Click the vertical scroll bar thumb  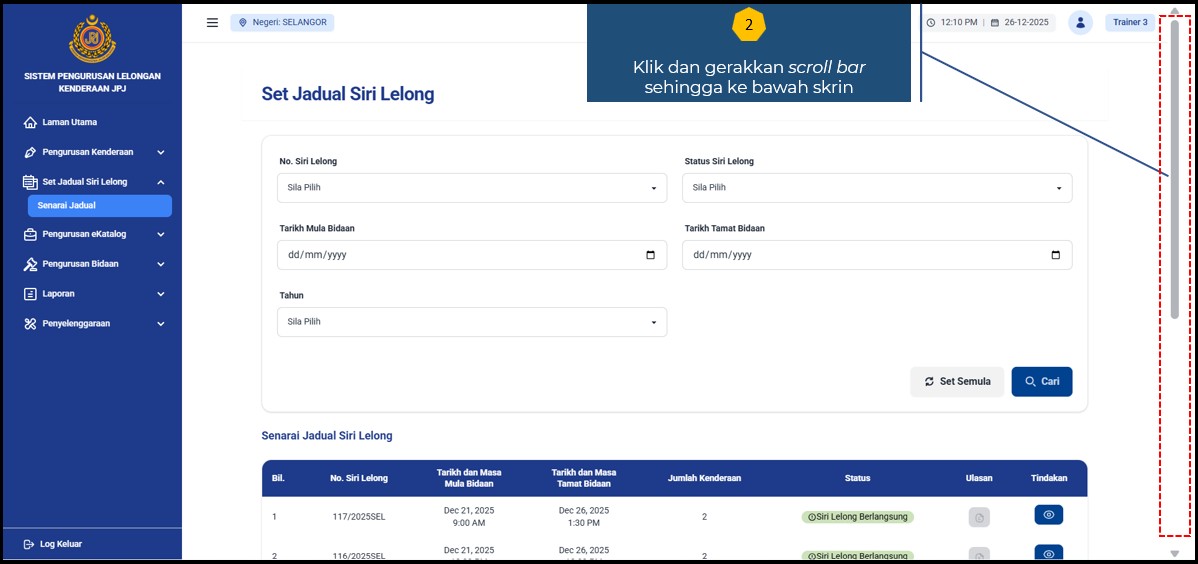tap(1175, 170)
